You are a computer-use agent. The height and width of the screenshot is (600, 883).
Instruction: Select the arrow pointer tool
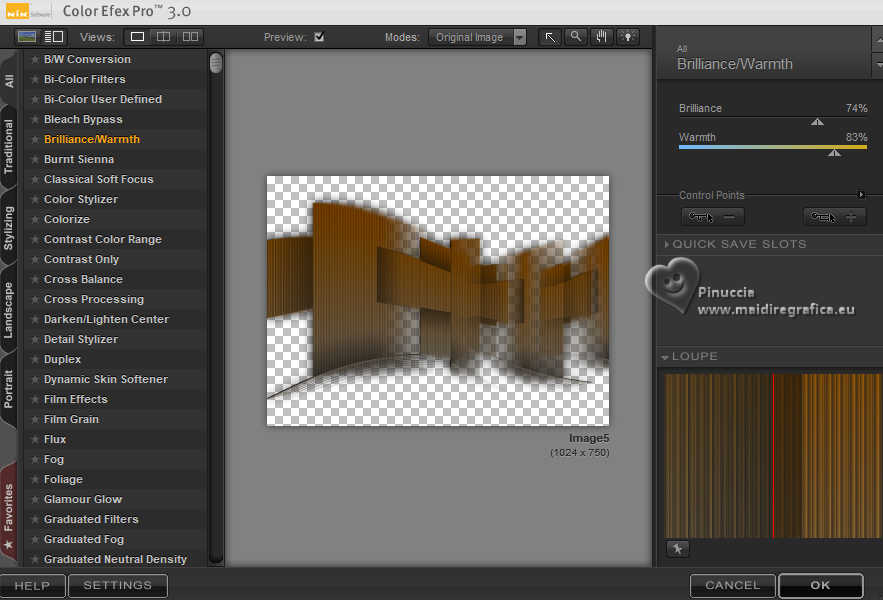click(x=550, y=37)
